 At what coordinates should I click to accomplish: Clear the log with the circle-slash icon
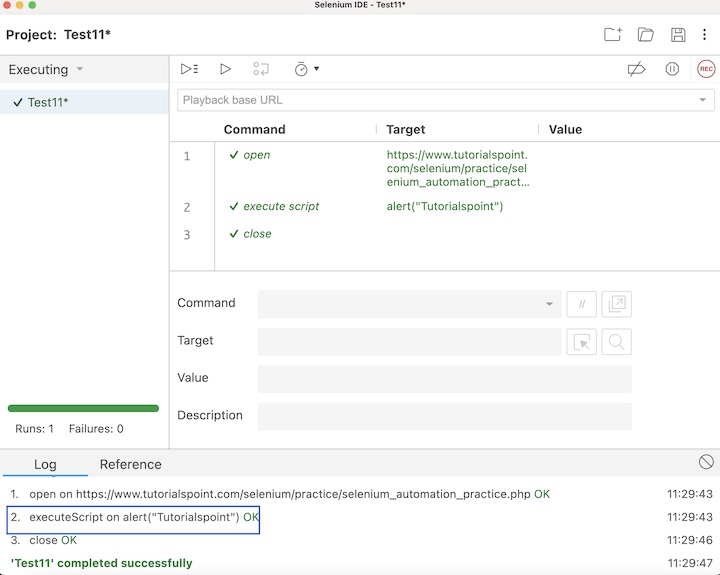[x=706, y=462]
